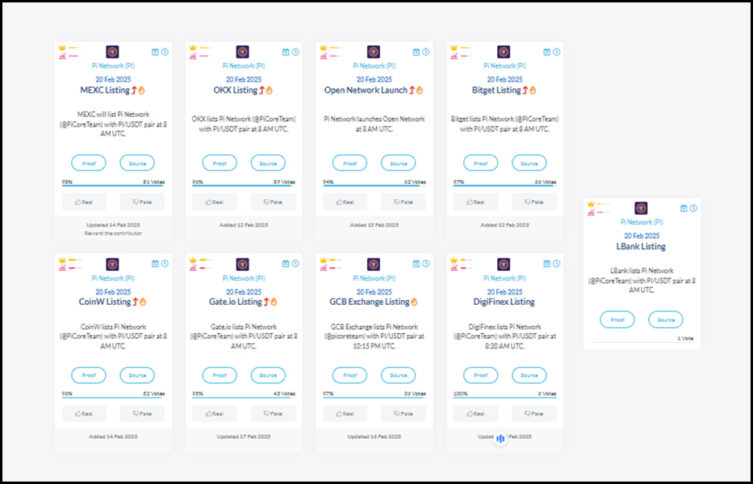753x484 pixels.
Task: Click the crown icon on the CoinW Listing card
Action: pyautogui.click(x=62, y=260)
